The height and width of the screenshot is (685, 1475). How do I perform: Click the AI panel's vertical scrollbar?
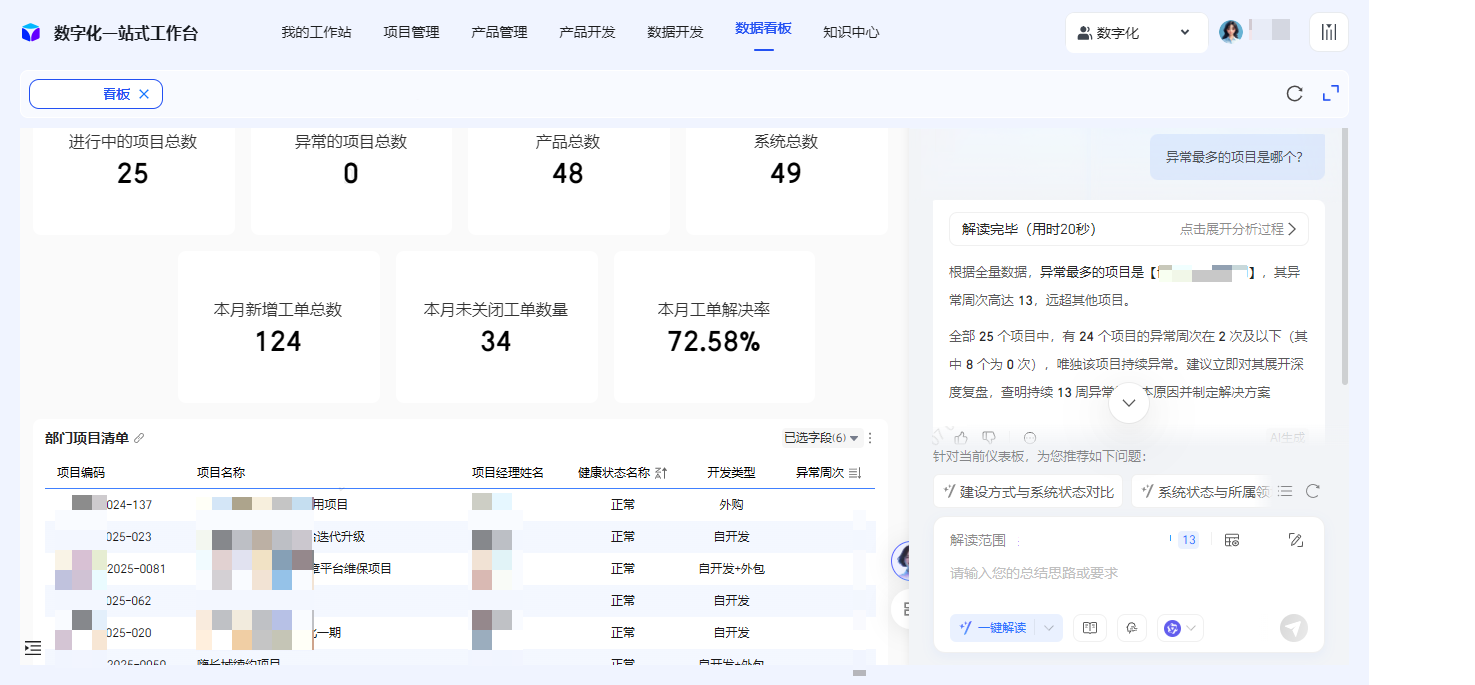click(x=1345, y=256)
